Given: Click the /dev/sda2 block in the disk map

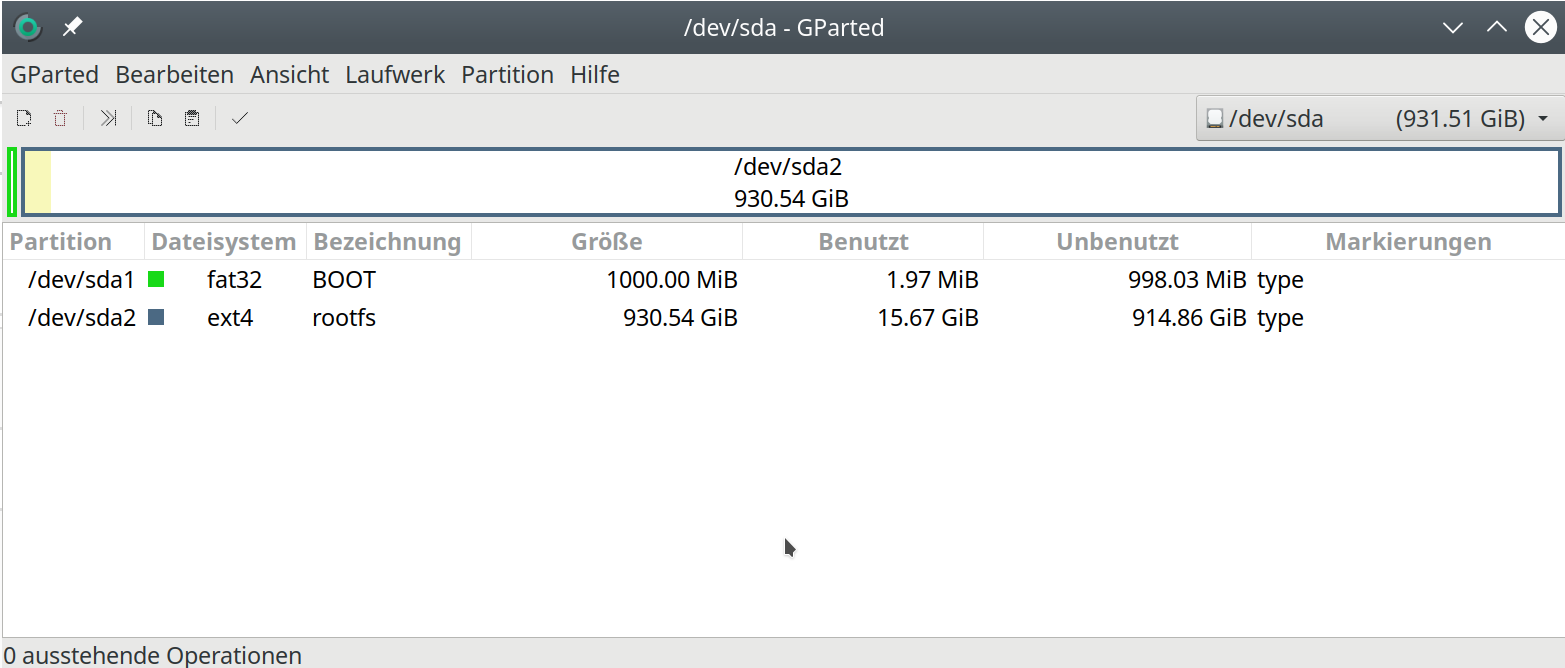Looking at the screenshot, I should point(790,182).
